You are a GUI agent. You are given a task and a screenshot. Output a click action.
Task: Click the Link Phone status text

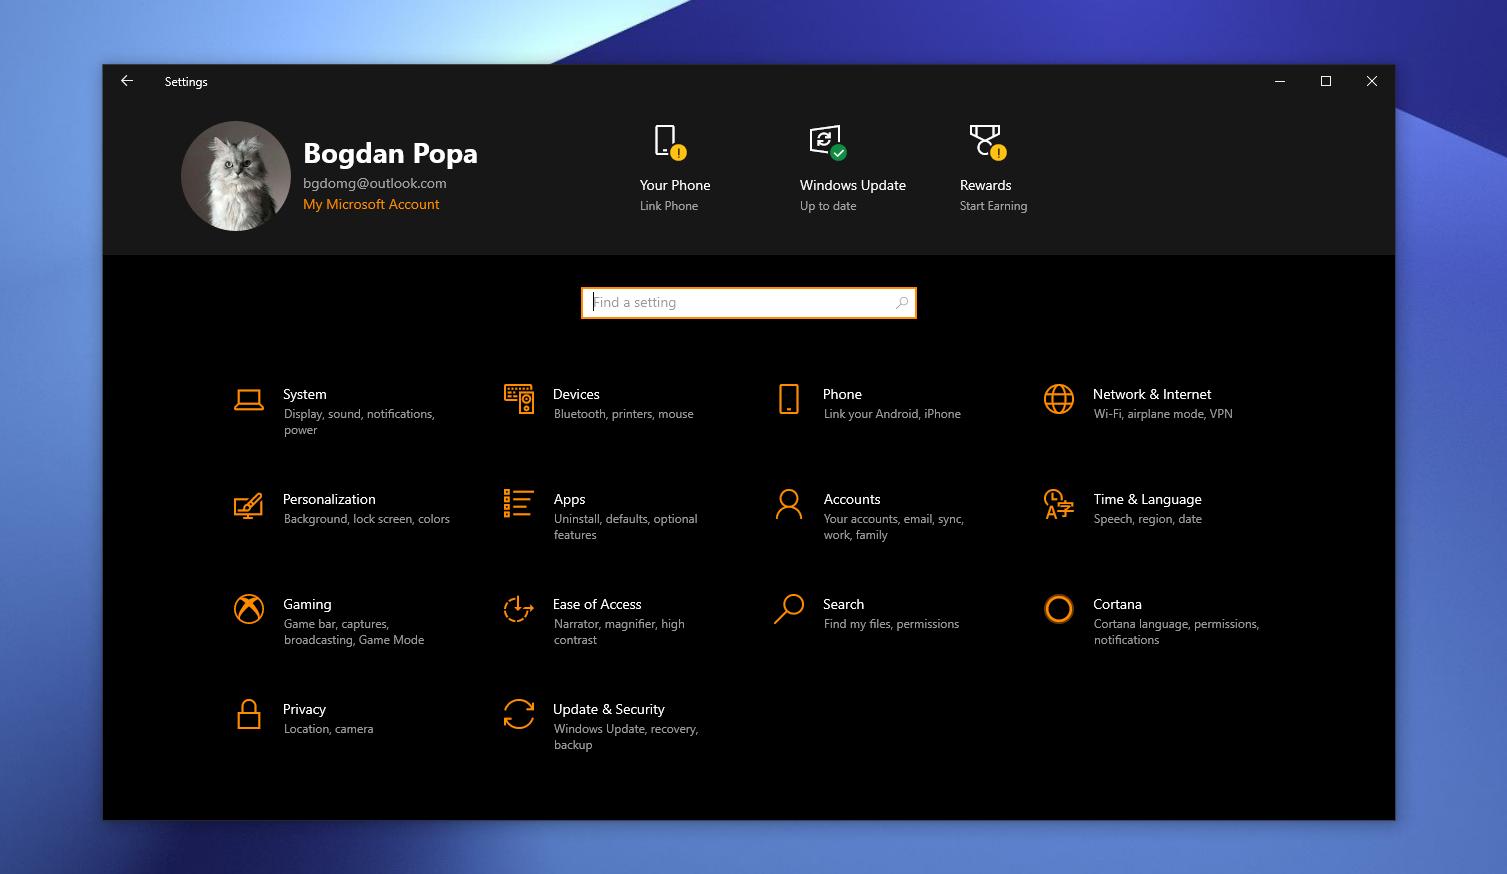tap(669, 206)
